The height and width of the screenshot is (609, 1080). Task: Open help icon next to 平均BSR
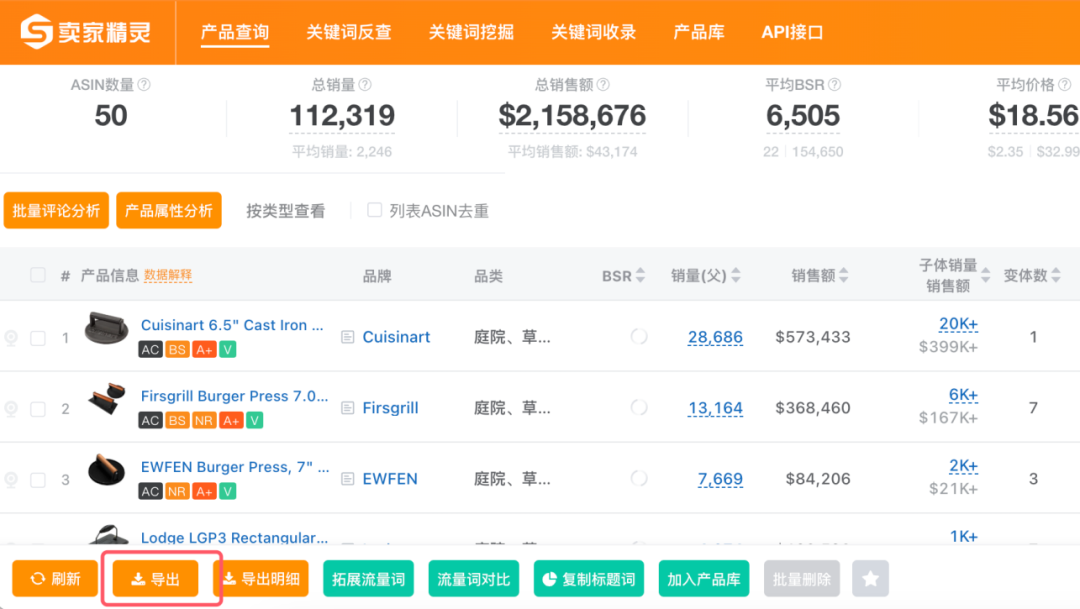[x=834, y=85]
